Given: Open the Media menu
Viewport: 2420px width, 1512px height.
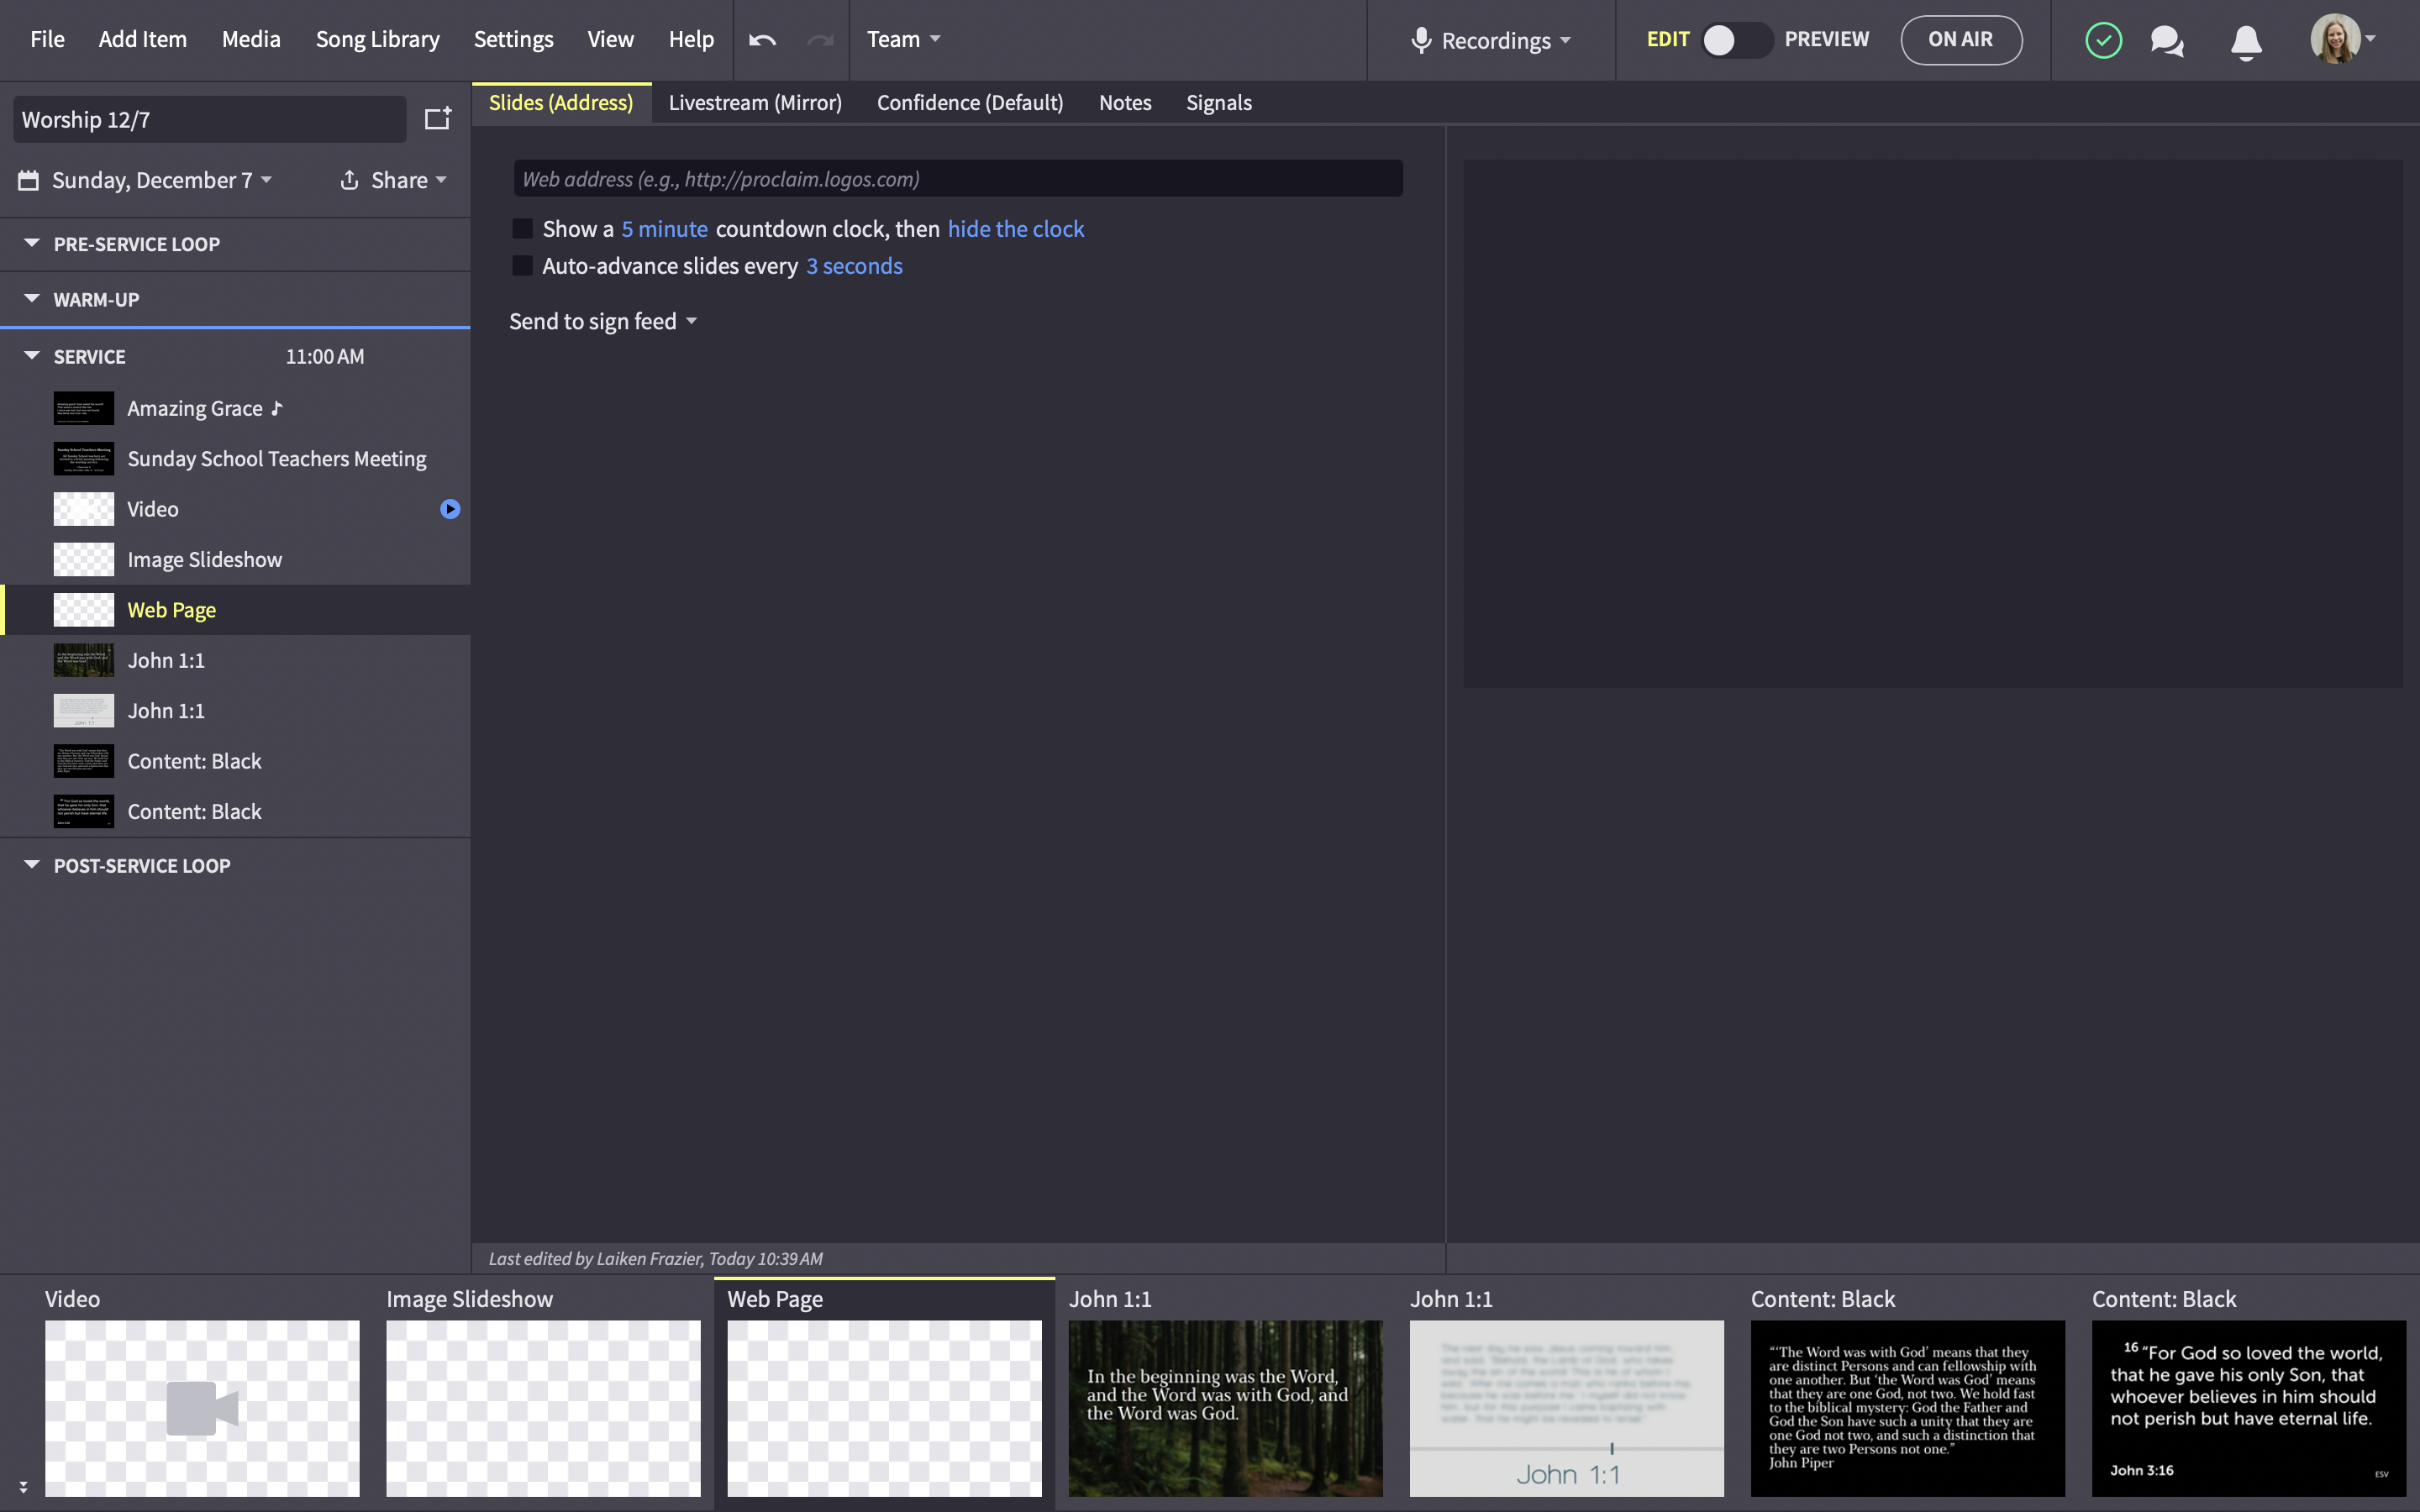Looking at the screenshot, I should click(x=251, y=39).
